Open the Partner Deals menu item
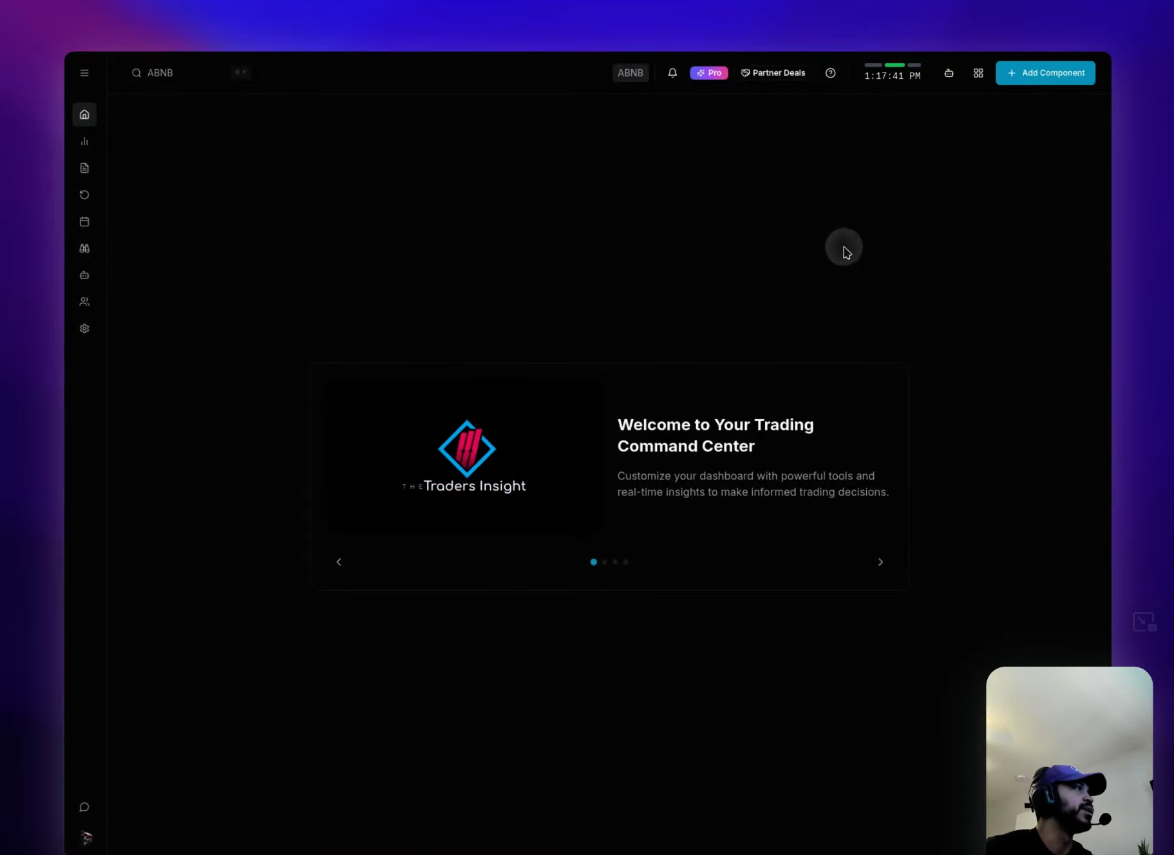Screen dimensions: 1174x855 pyautogui.click(x=773, y=72)
